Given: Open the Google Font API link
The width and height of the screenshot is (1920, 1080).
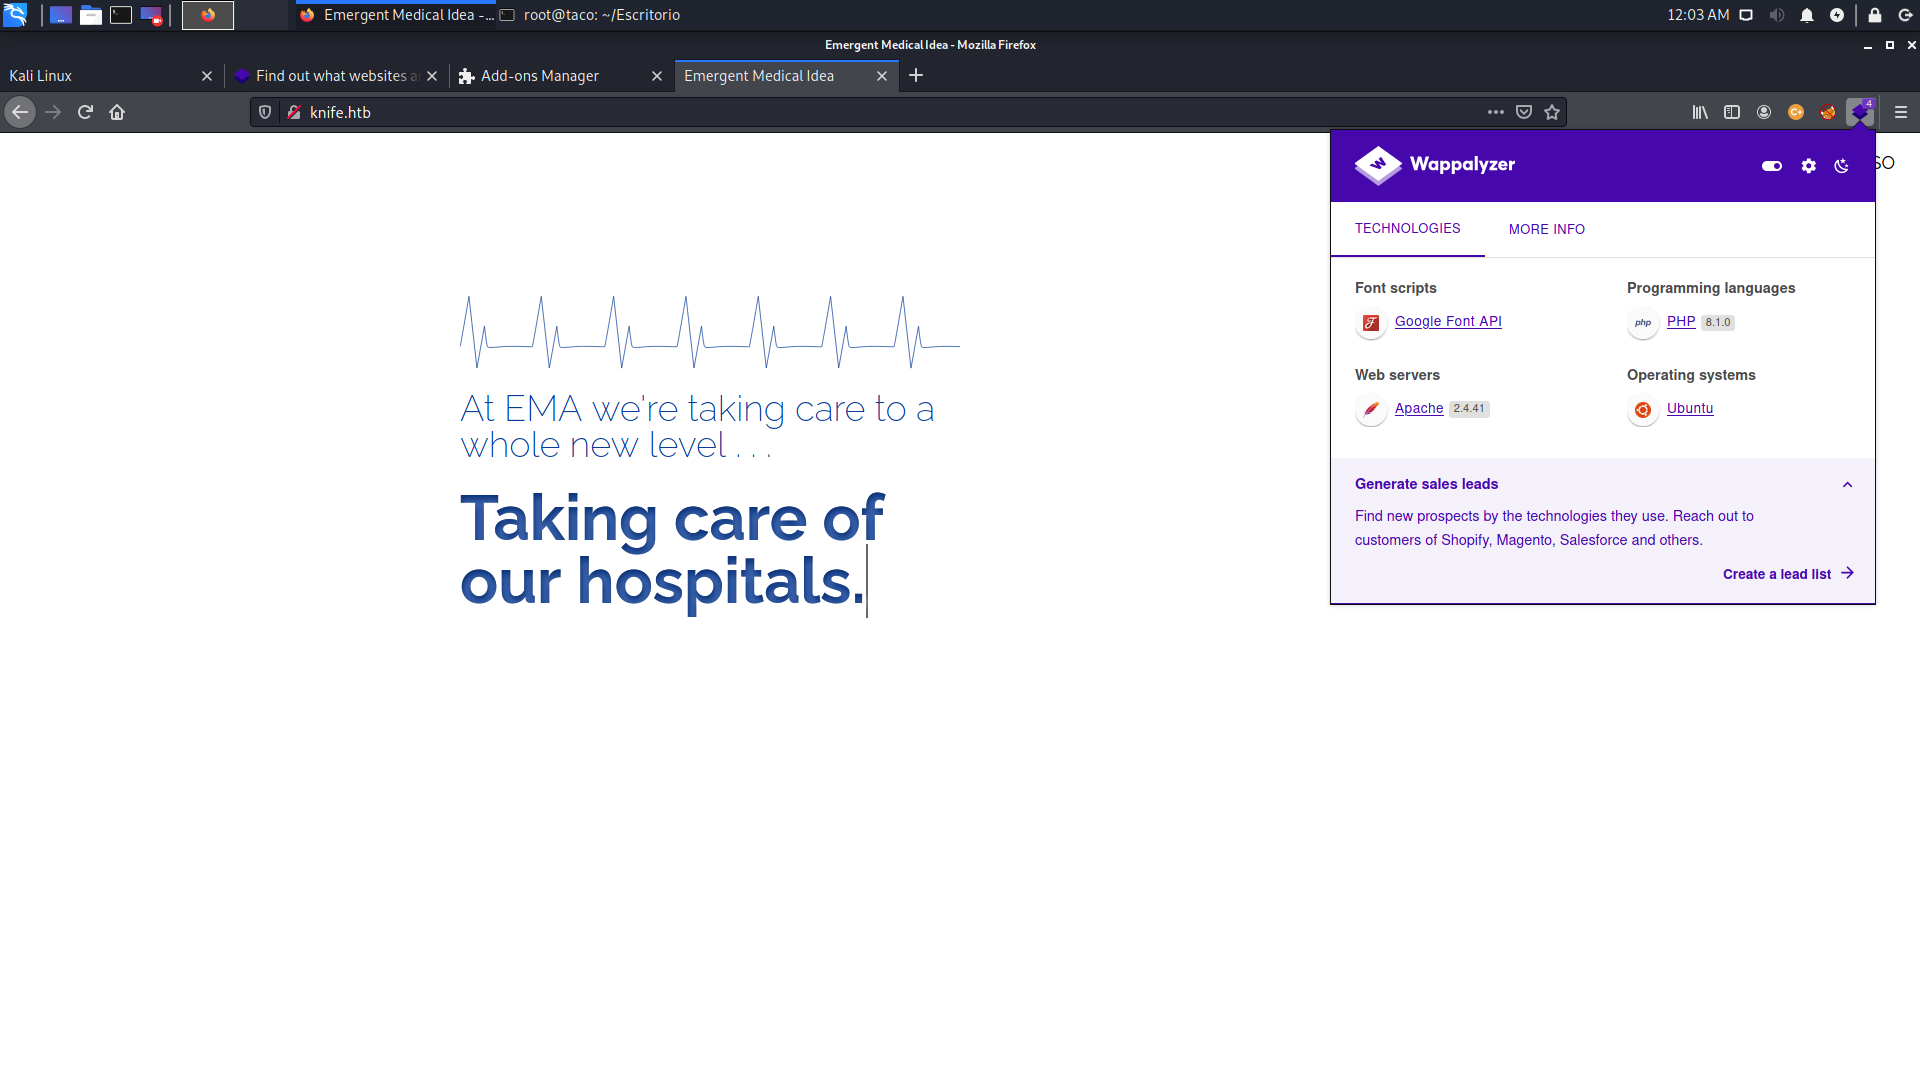Looking at the screenshot, I should (x=1447, y=321).
